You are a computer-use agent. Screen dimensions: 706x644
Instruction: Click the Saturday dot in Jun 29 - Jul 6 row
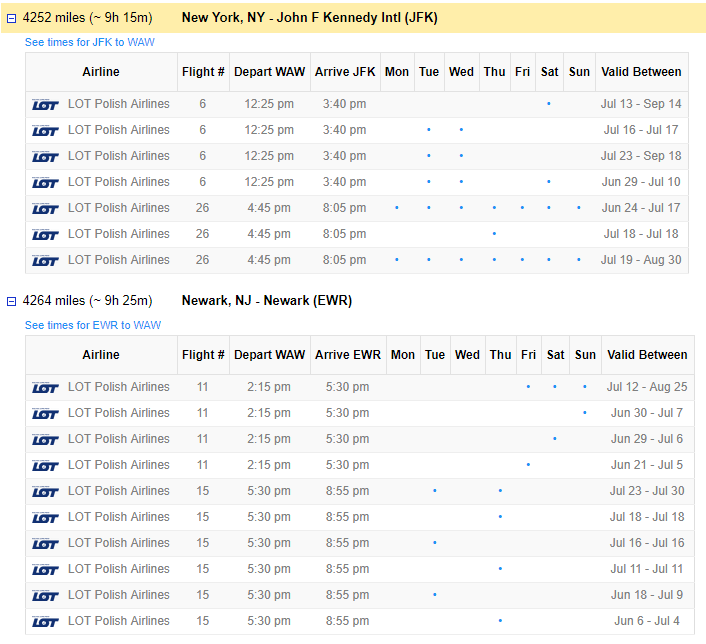(555, 439)
